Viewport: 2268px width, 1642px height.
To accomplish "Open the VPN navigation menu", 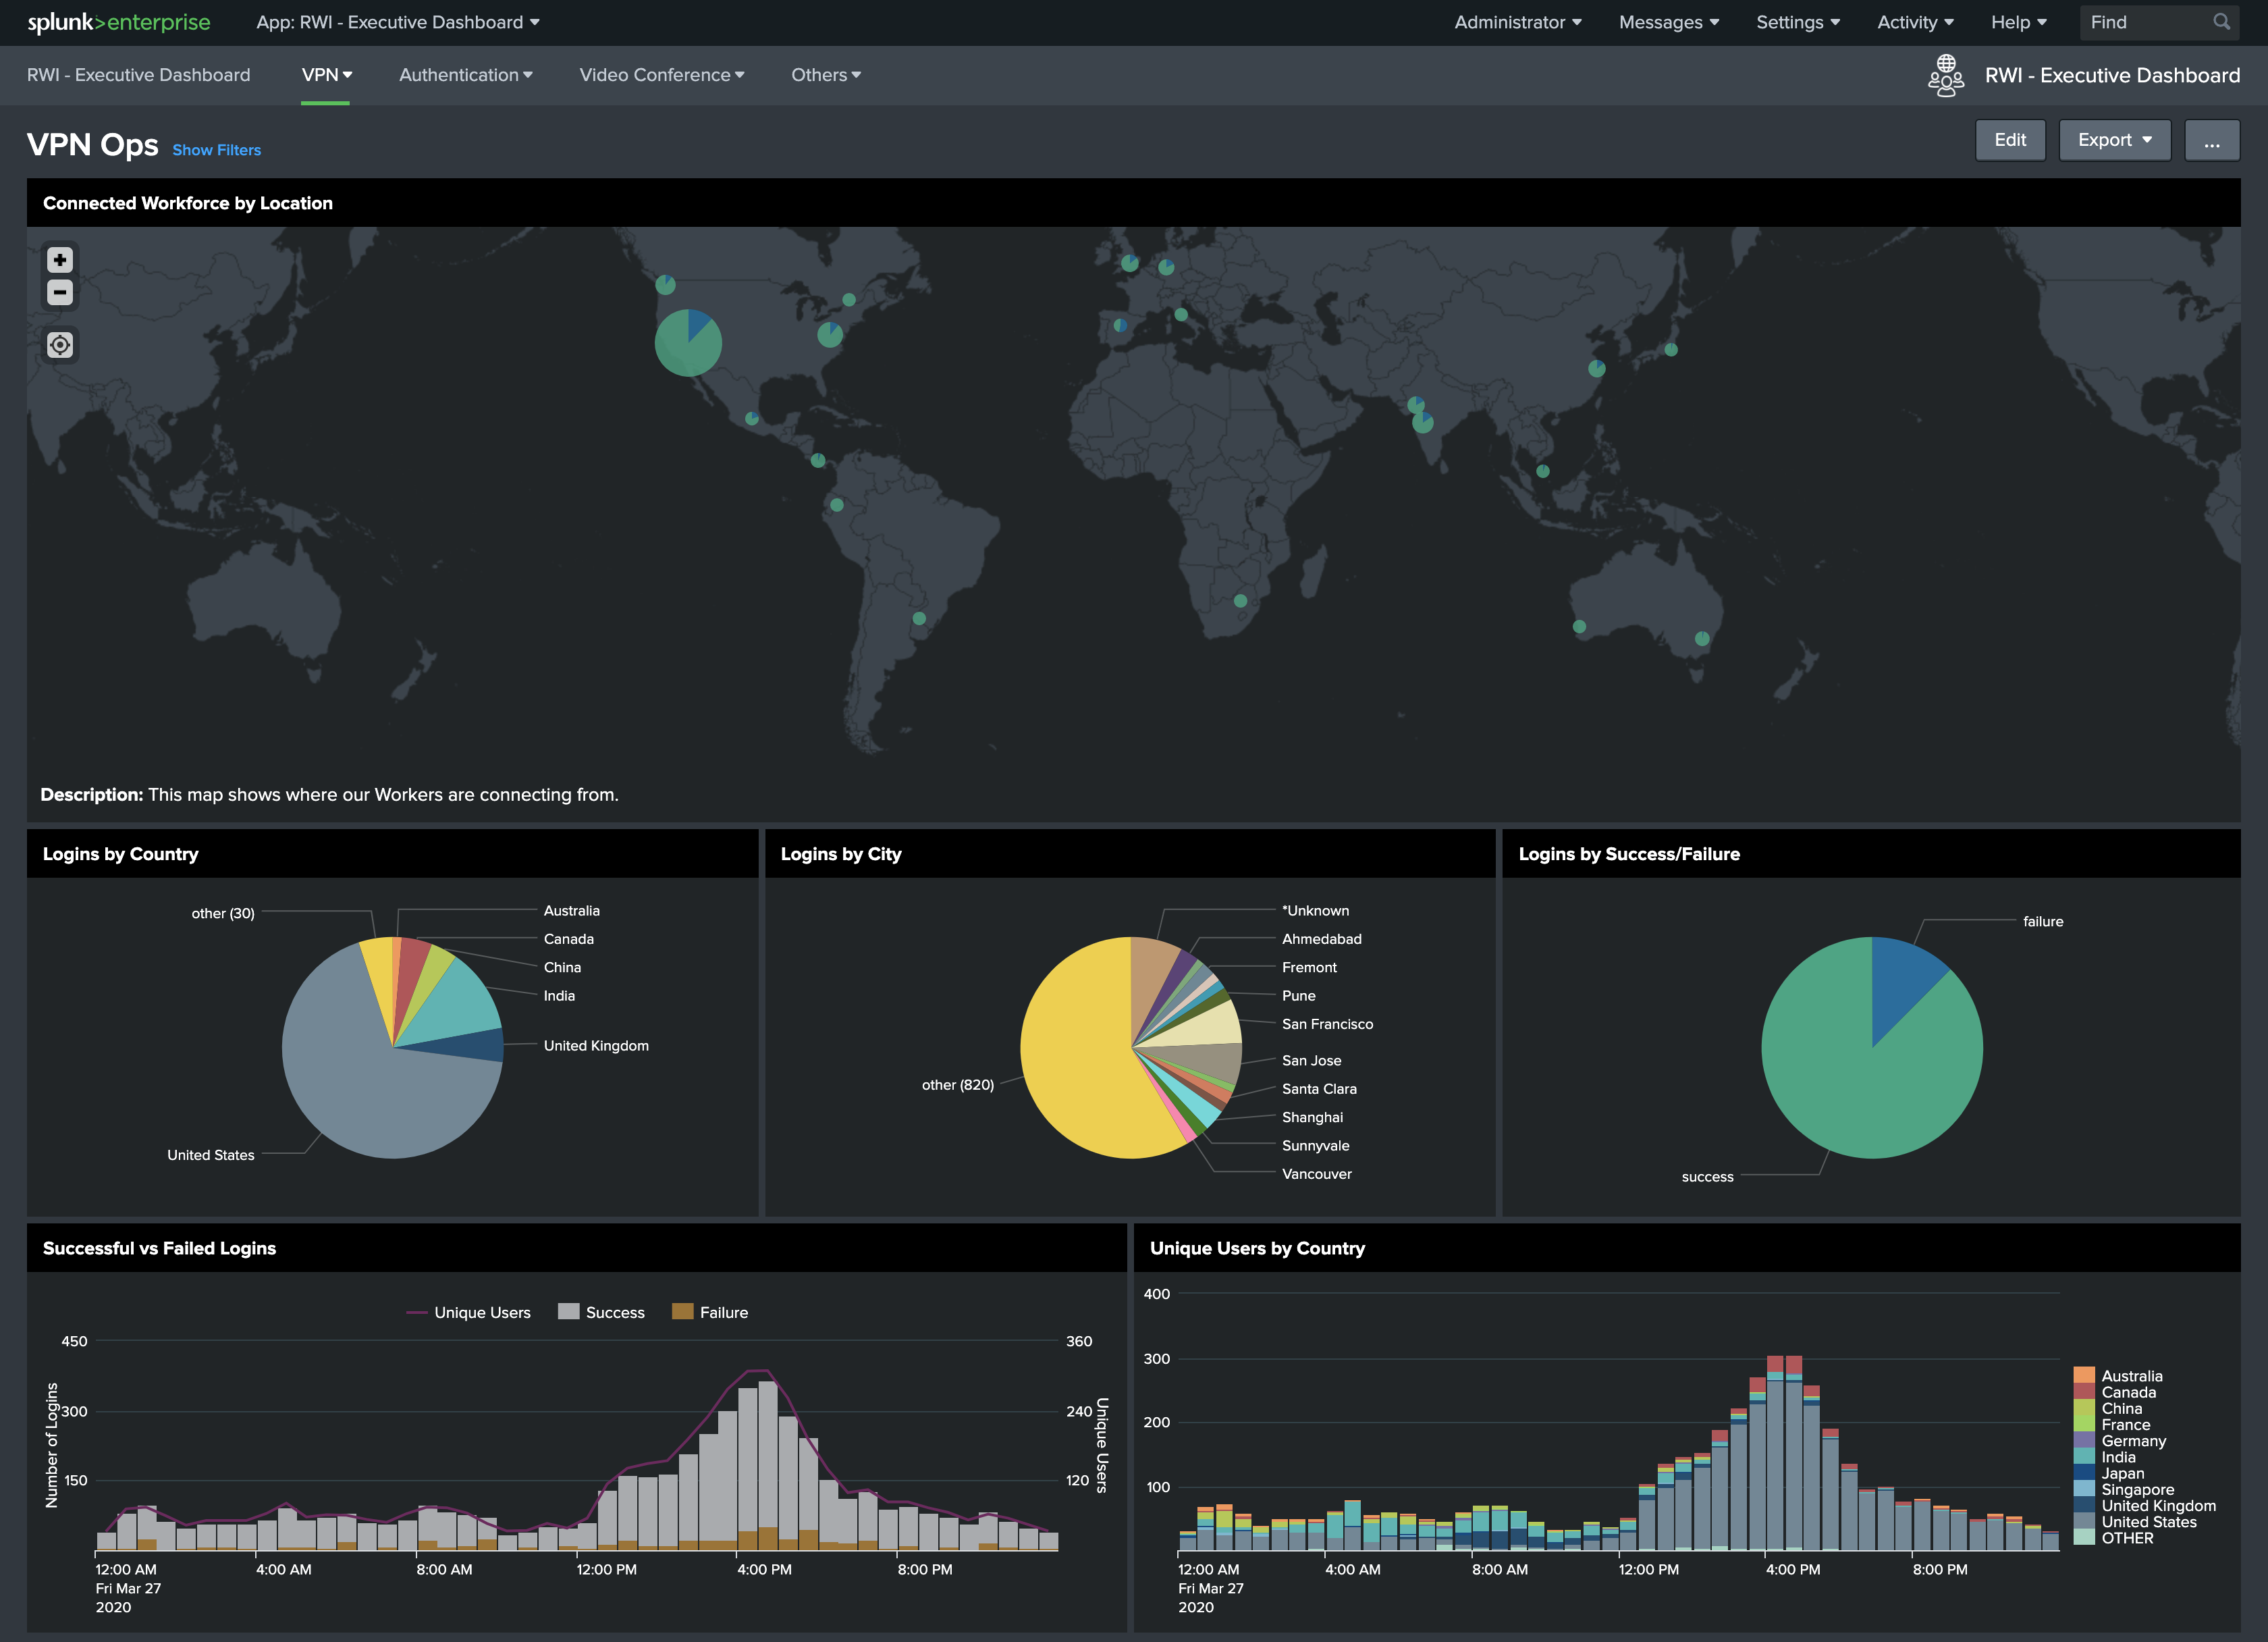I will pos(326,75).
